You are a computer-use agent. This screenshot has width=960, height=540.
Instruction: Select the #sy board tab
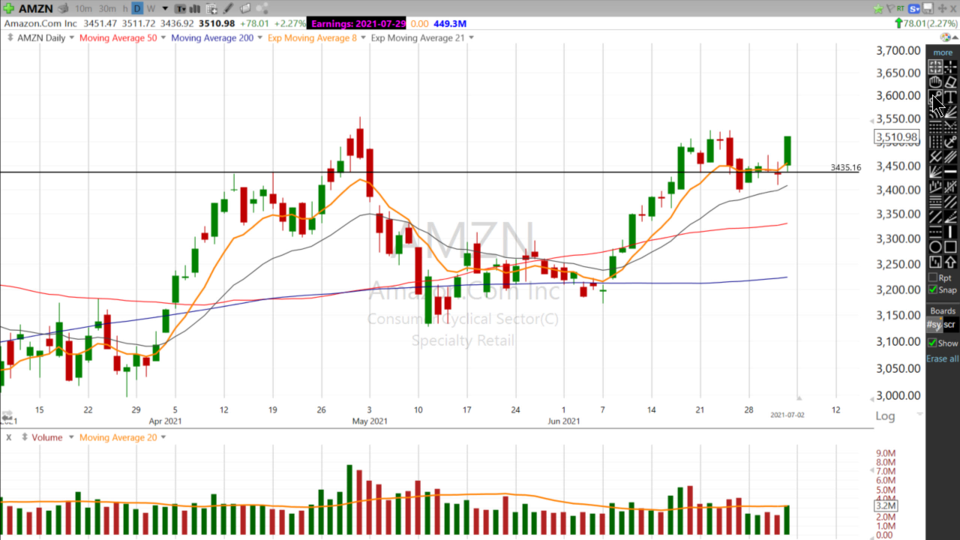(934, 324)
